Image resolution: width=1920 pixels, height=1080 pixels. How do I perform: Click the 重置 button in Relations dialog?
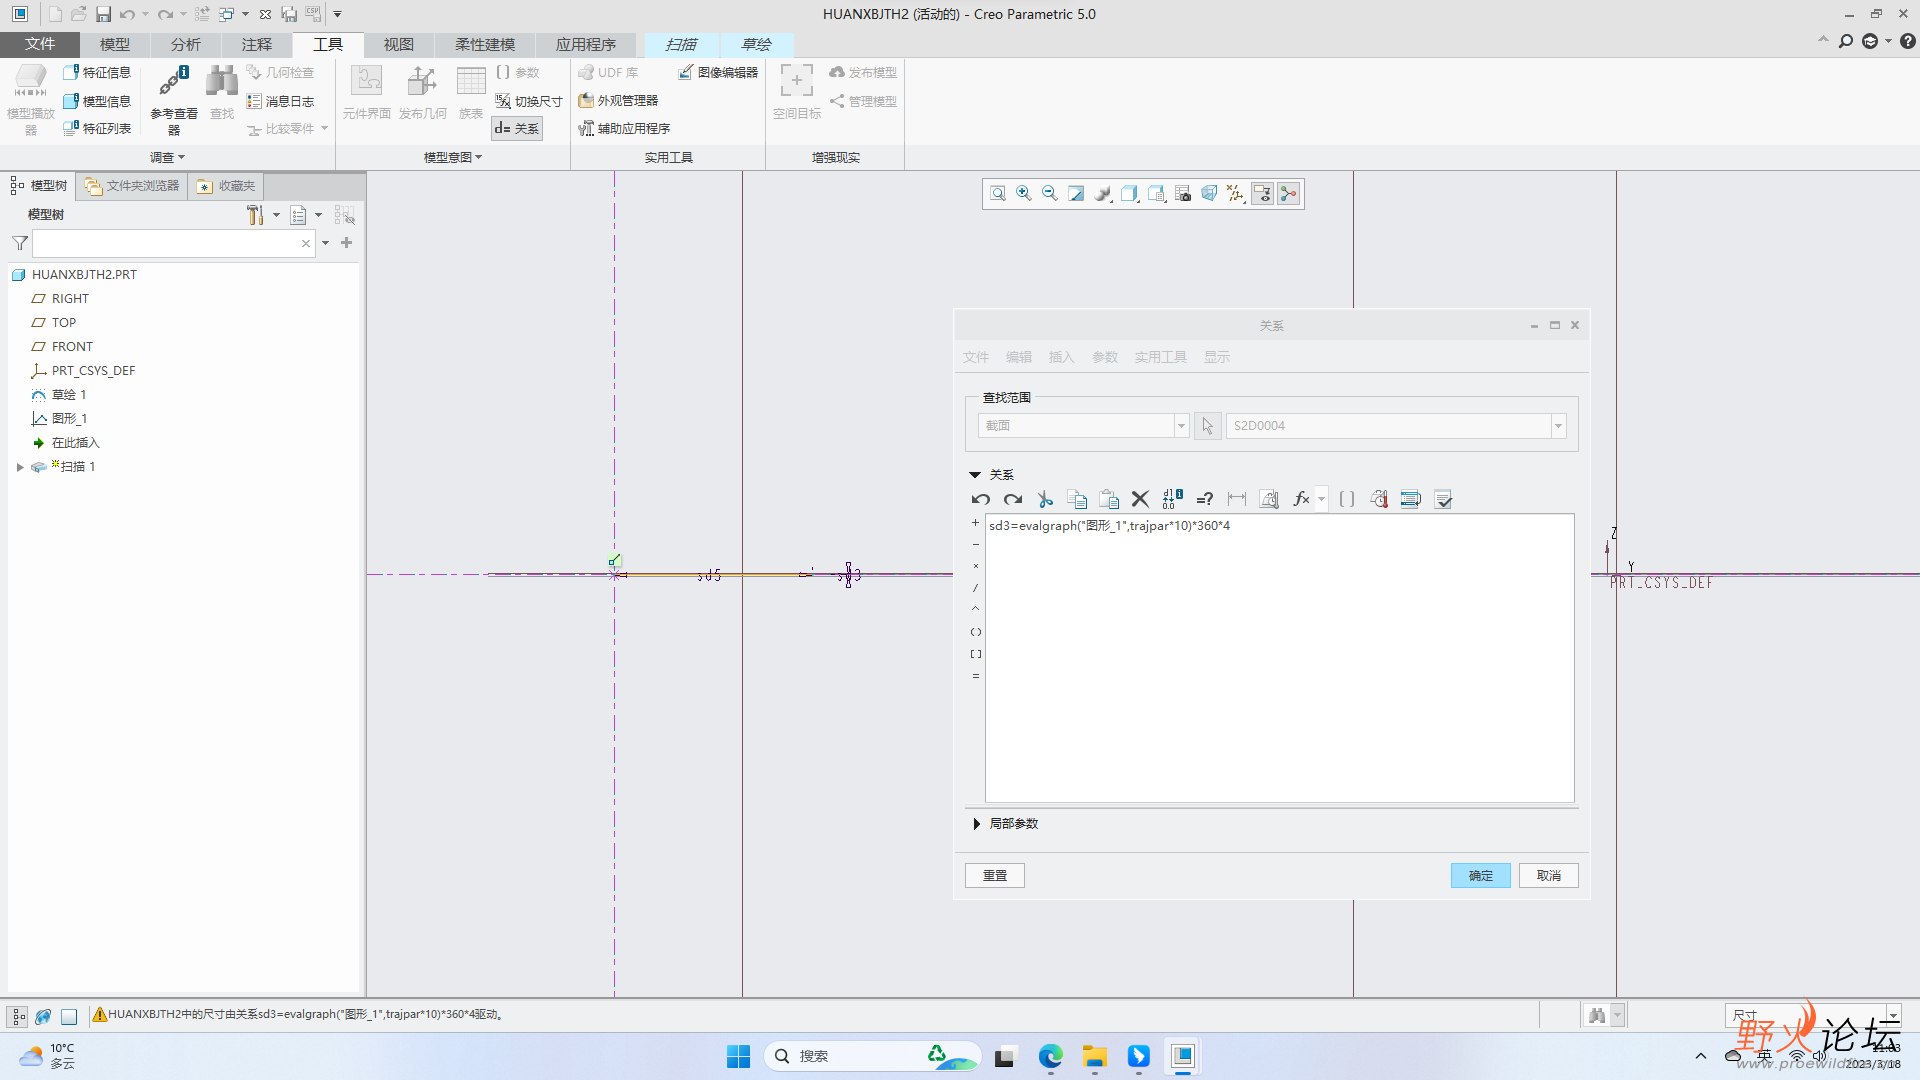tap(994, 876)
